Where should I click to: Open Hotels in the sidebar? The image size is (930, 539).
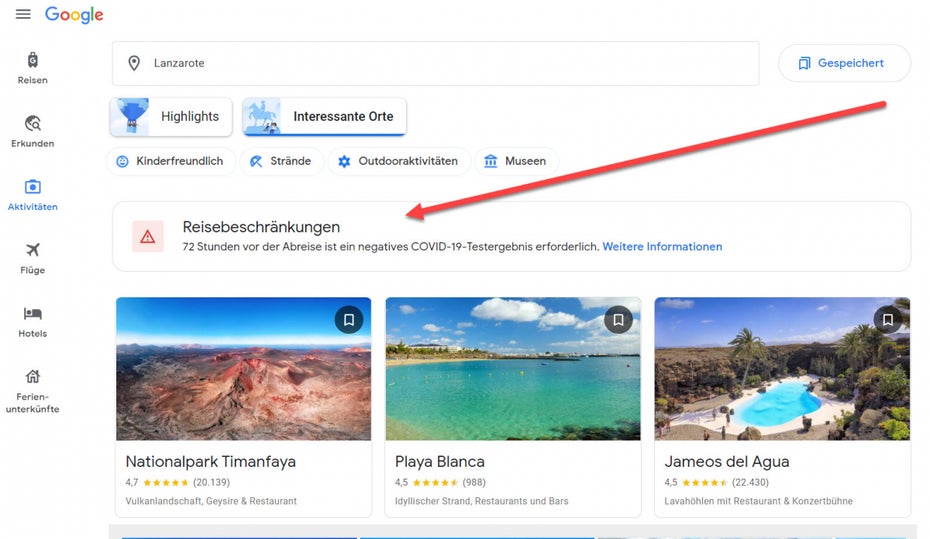point(33,322)
